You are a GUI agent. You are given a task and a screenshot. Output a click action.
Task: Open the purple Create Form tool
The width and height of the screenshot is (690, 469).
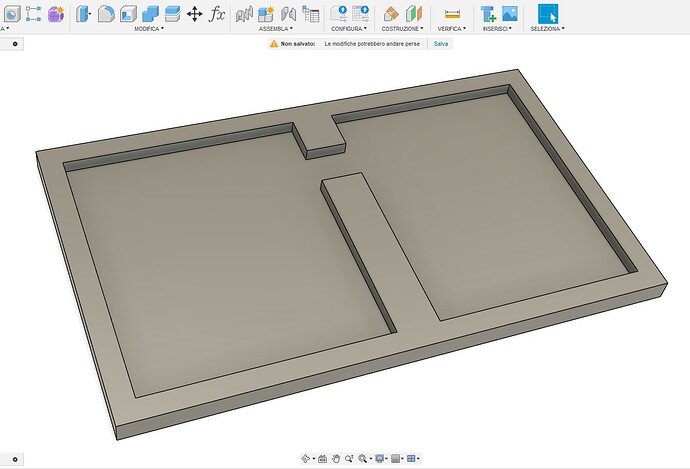click(56, 14)
